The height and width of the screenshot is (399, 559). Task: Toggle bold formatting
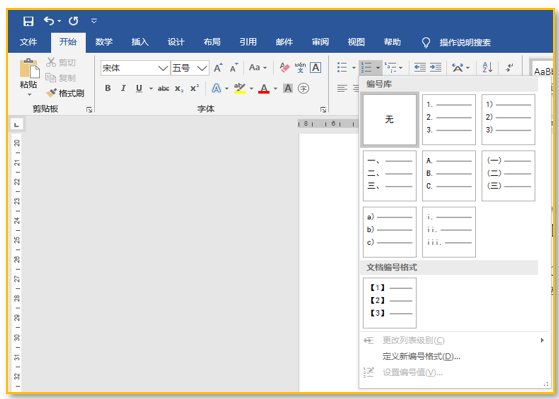click(108, 88)
